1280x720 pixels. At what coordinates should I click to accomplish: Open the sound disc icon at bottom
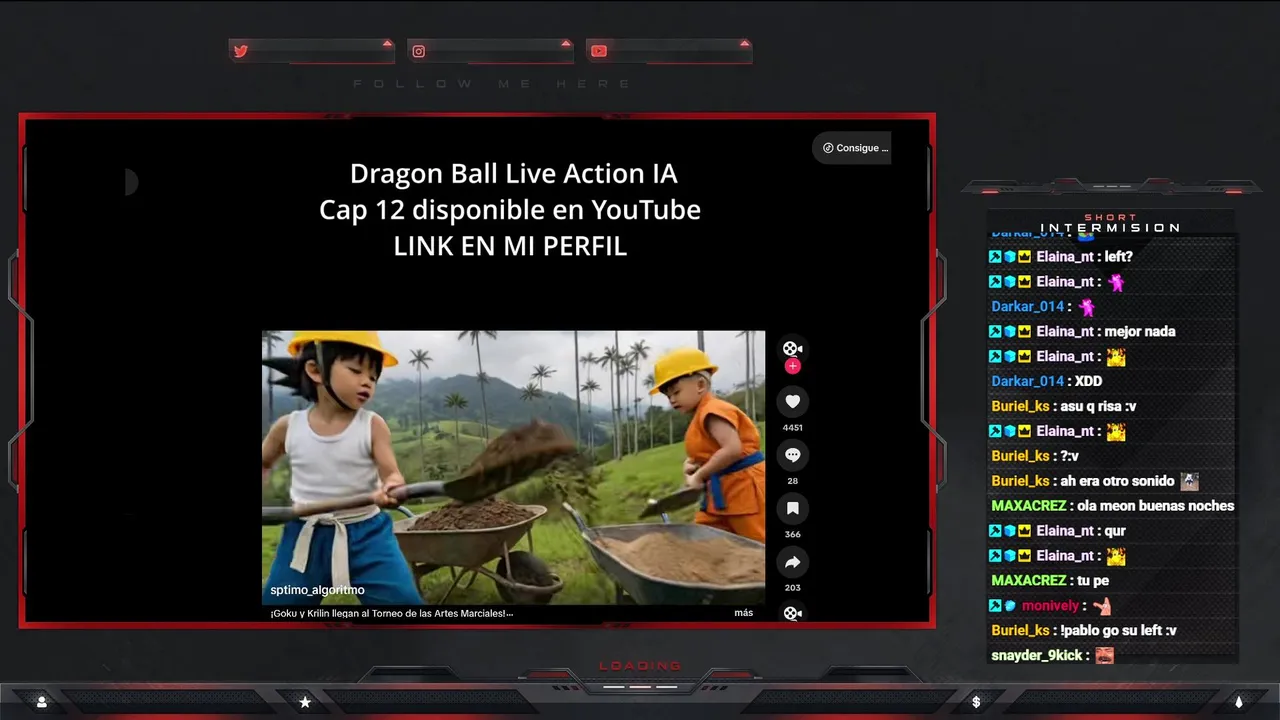click(792, 613)
